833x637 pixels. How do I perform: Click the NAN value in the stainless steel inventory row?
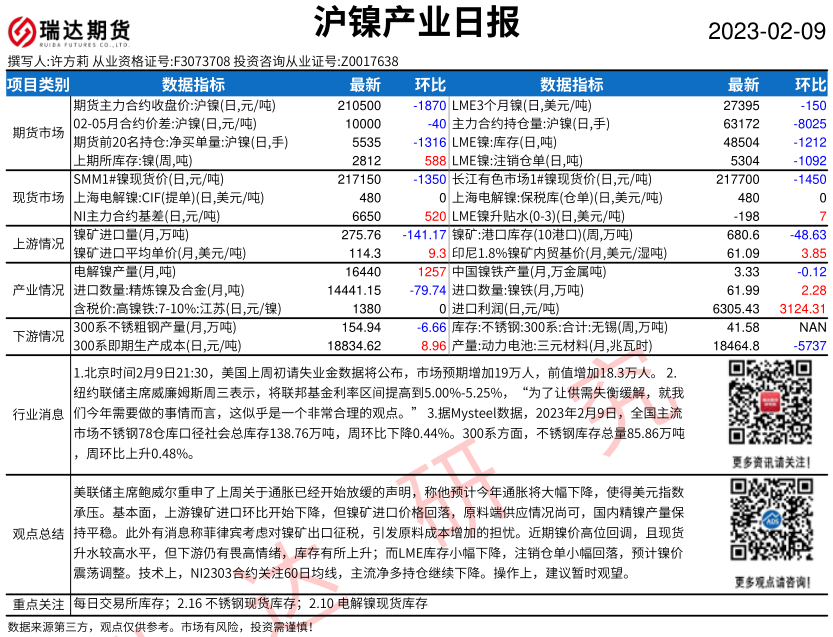(811, 327)
